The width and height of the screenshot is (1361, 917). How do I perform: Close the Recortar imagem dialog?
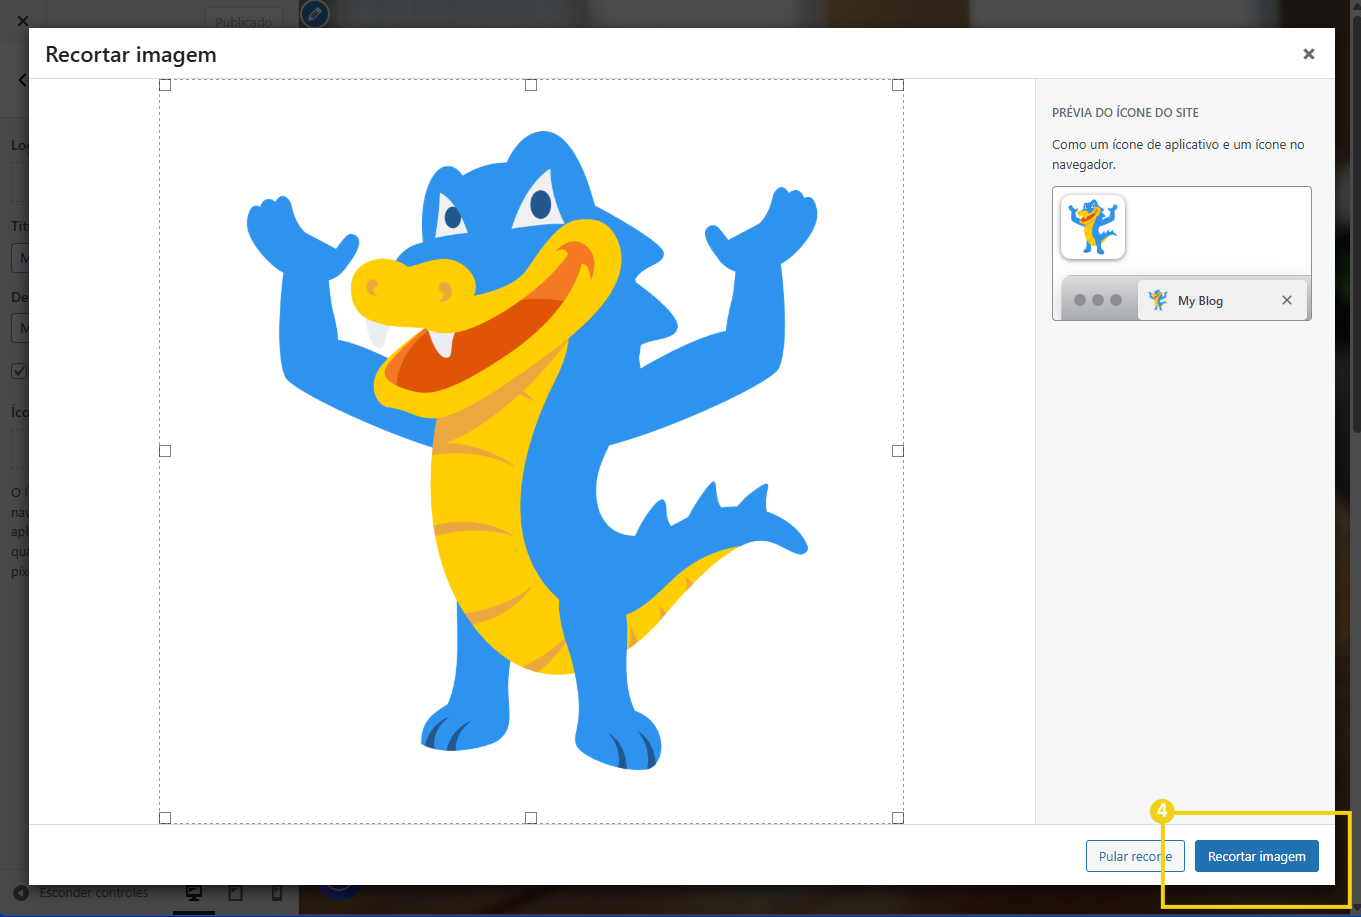click(1308, 54)
